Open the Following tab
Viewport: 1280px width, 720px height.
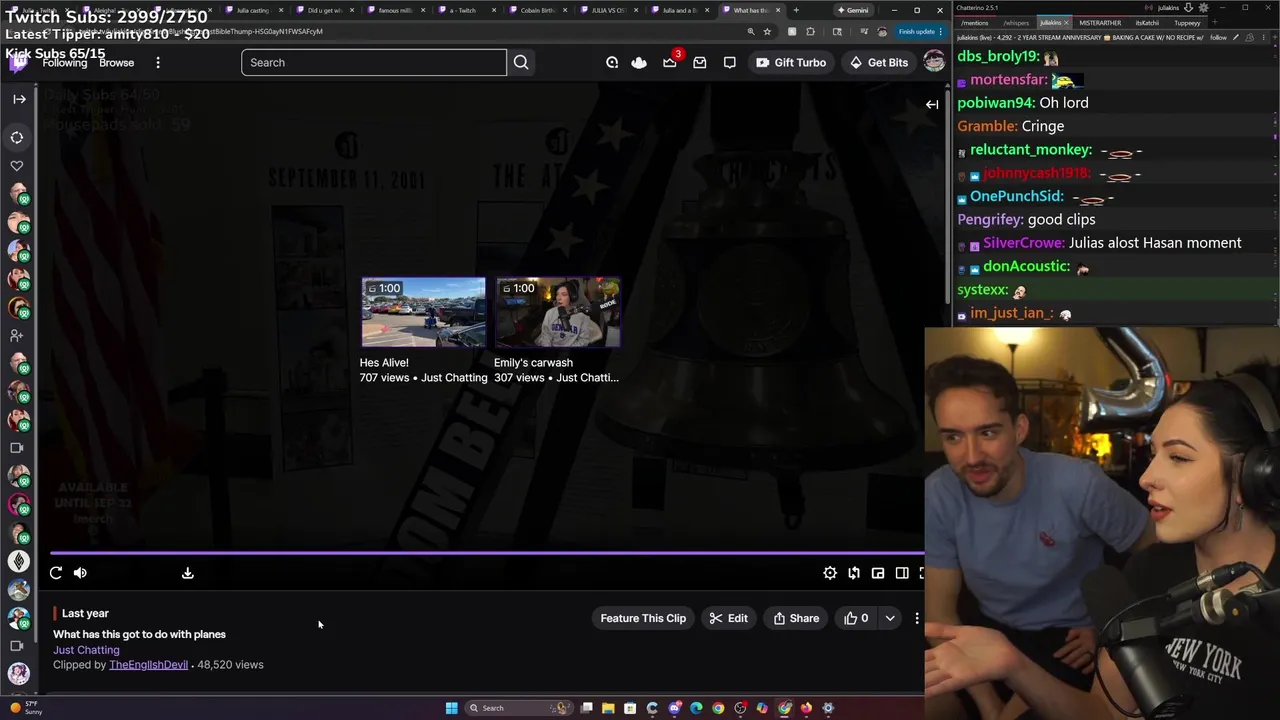65,63
